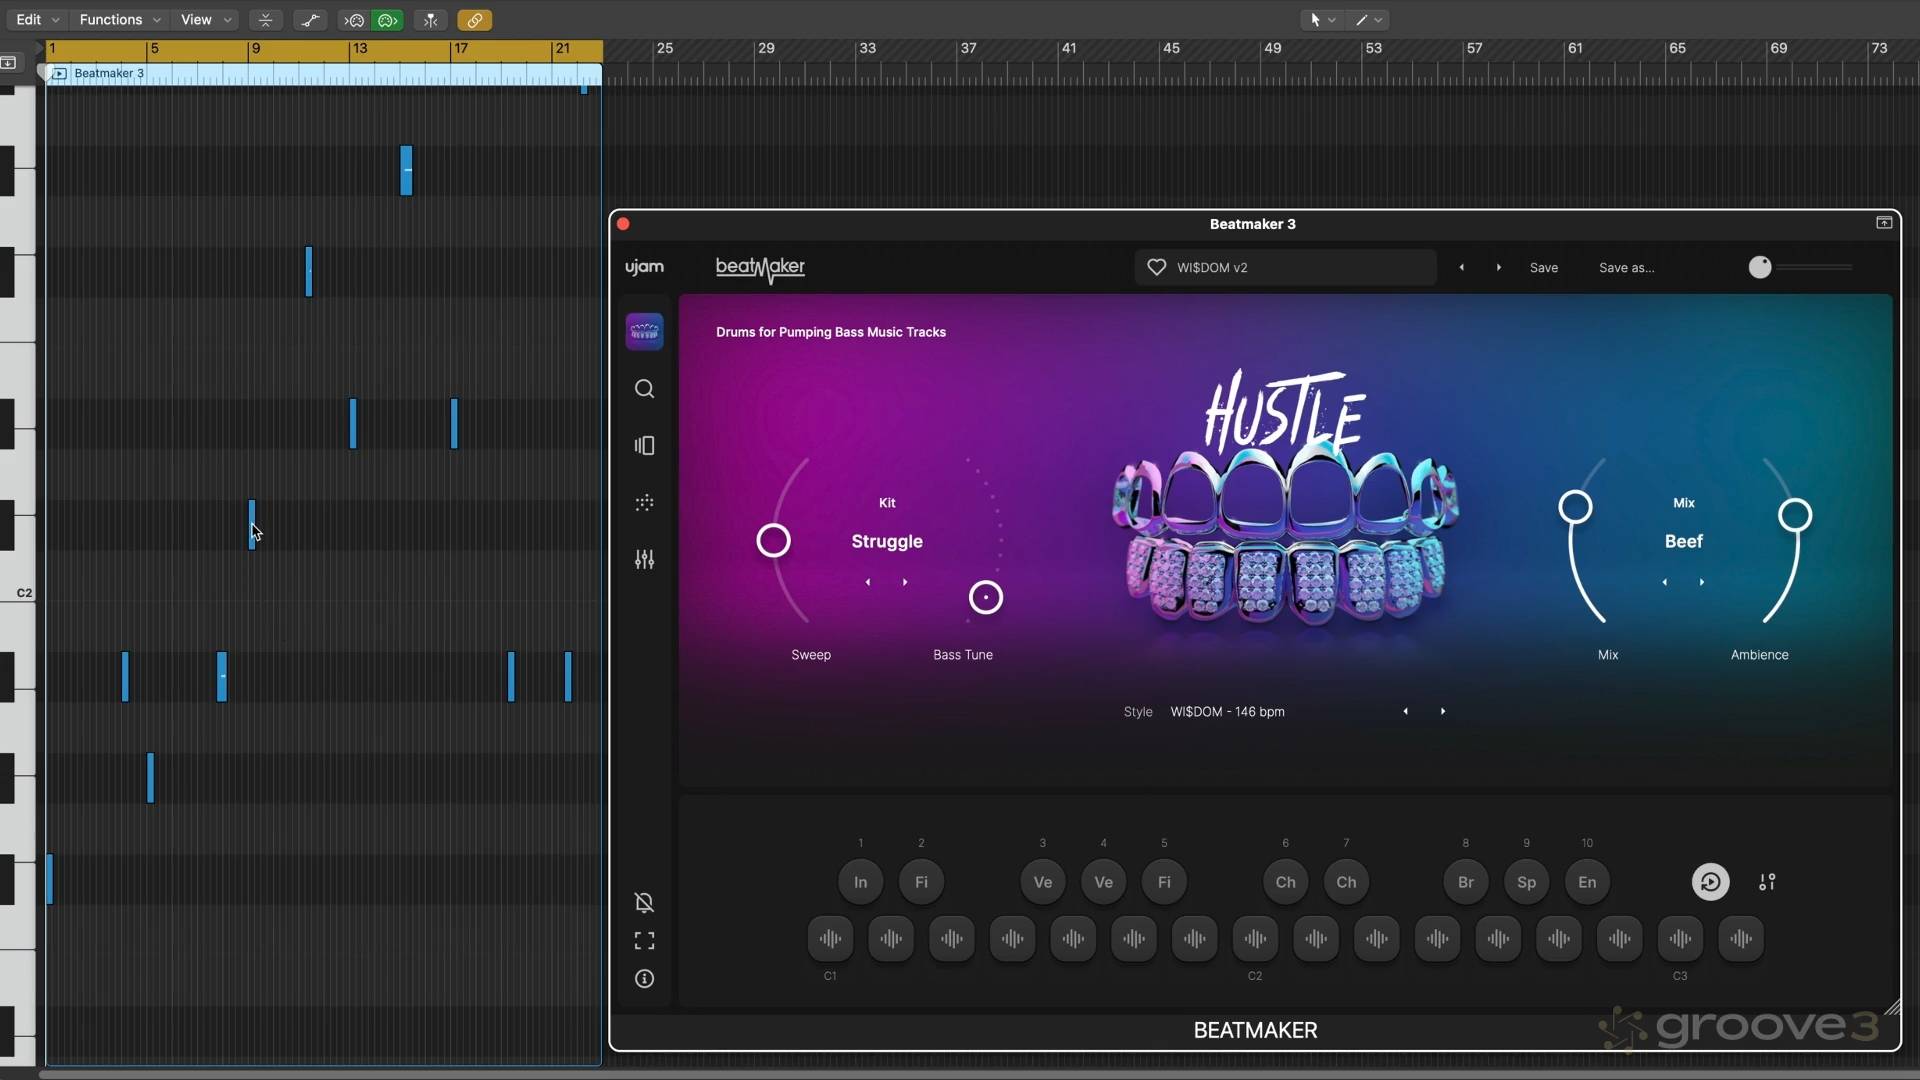Click the master volume slider knob

1759,267
